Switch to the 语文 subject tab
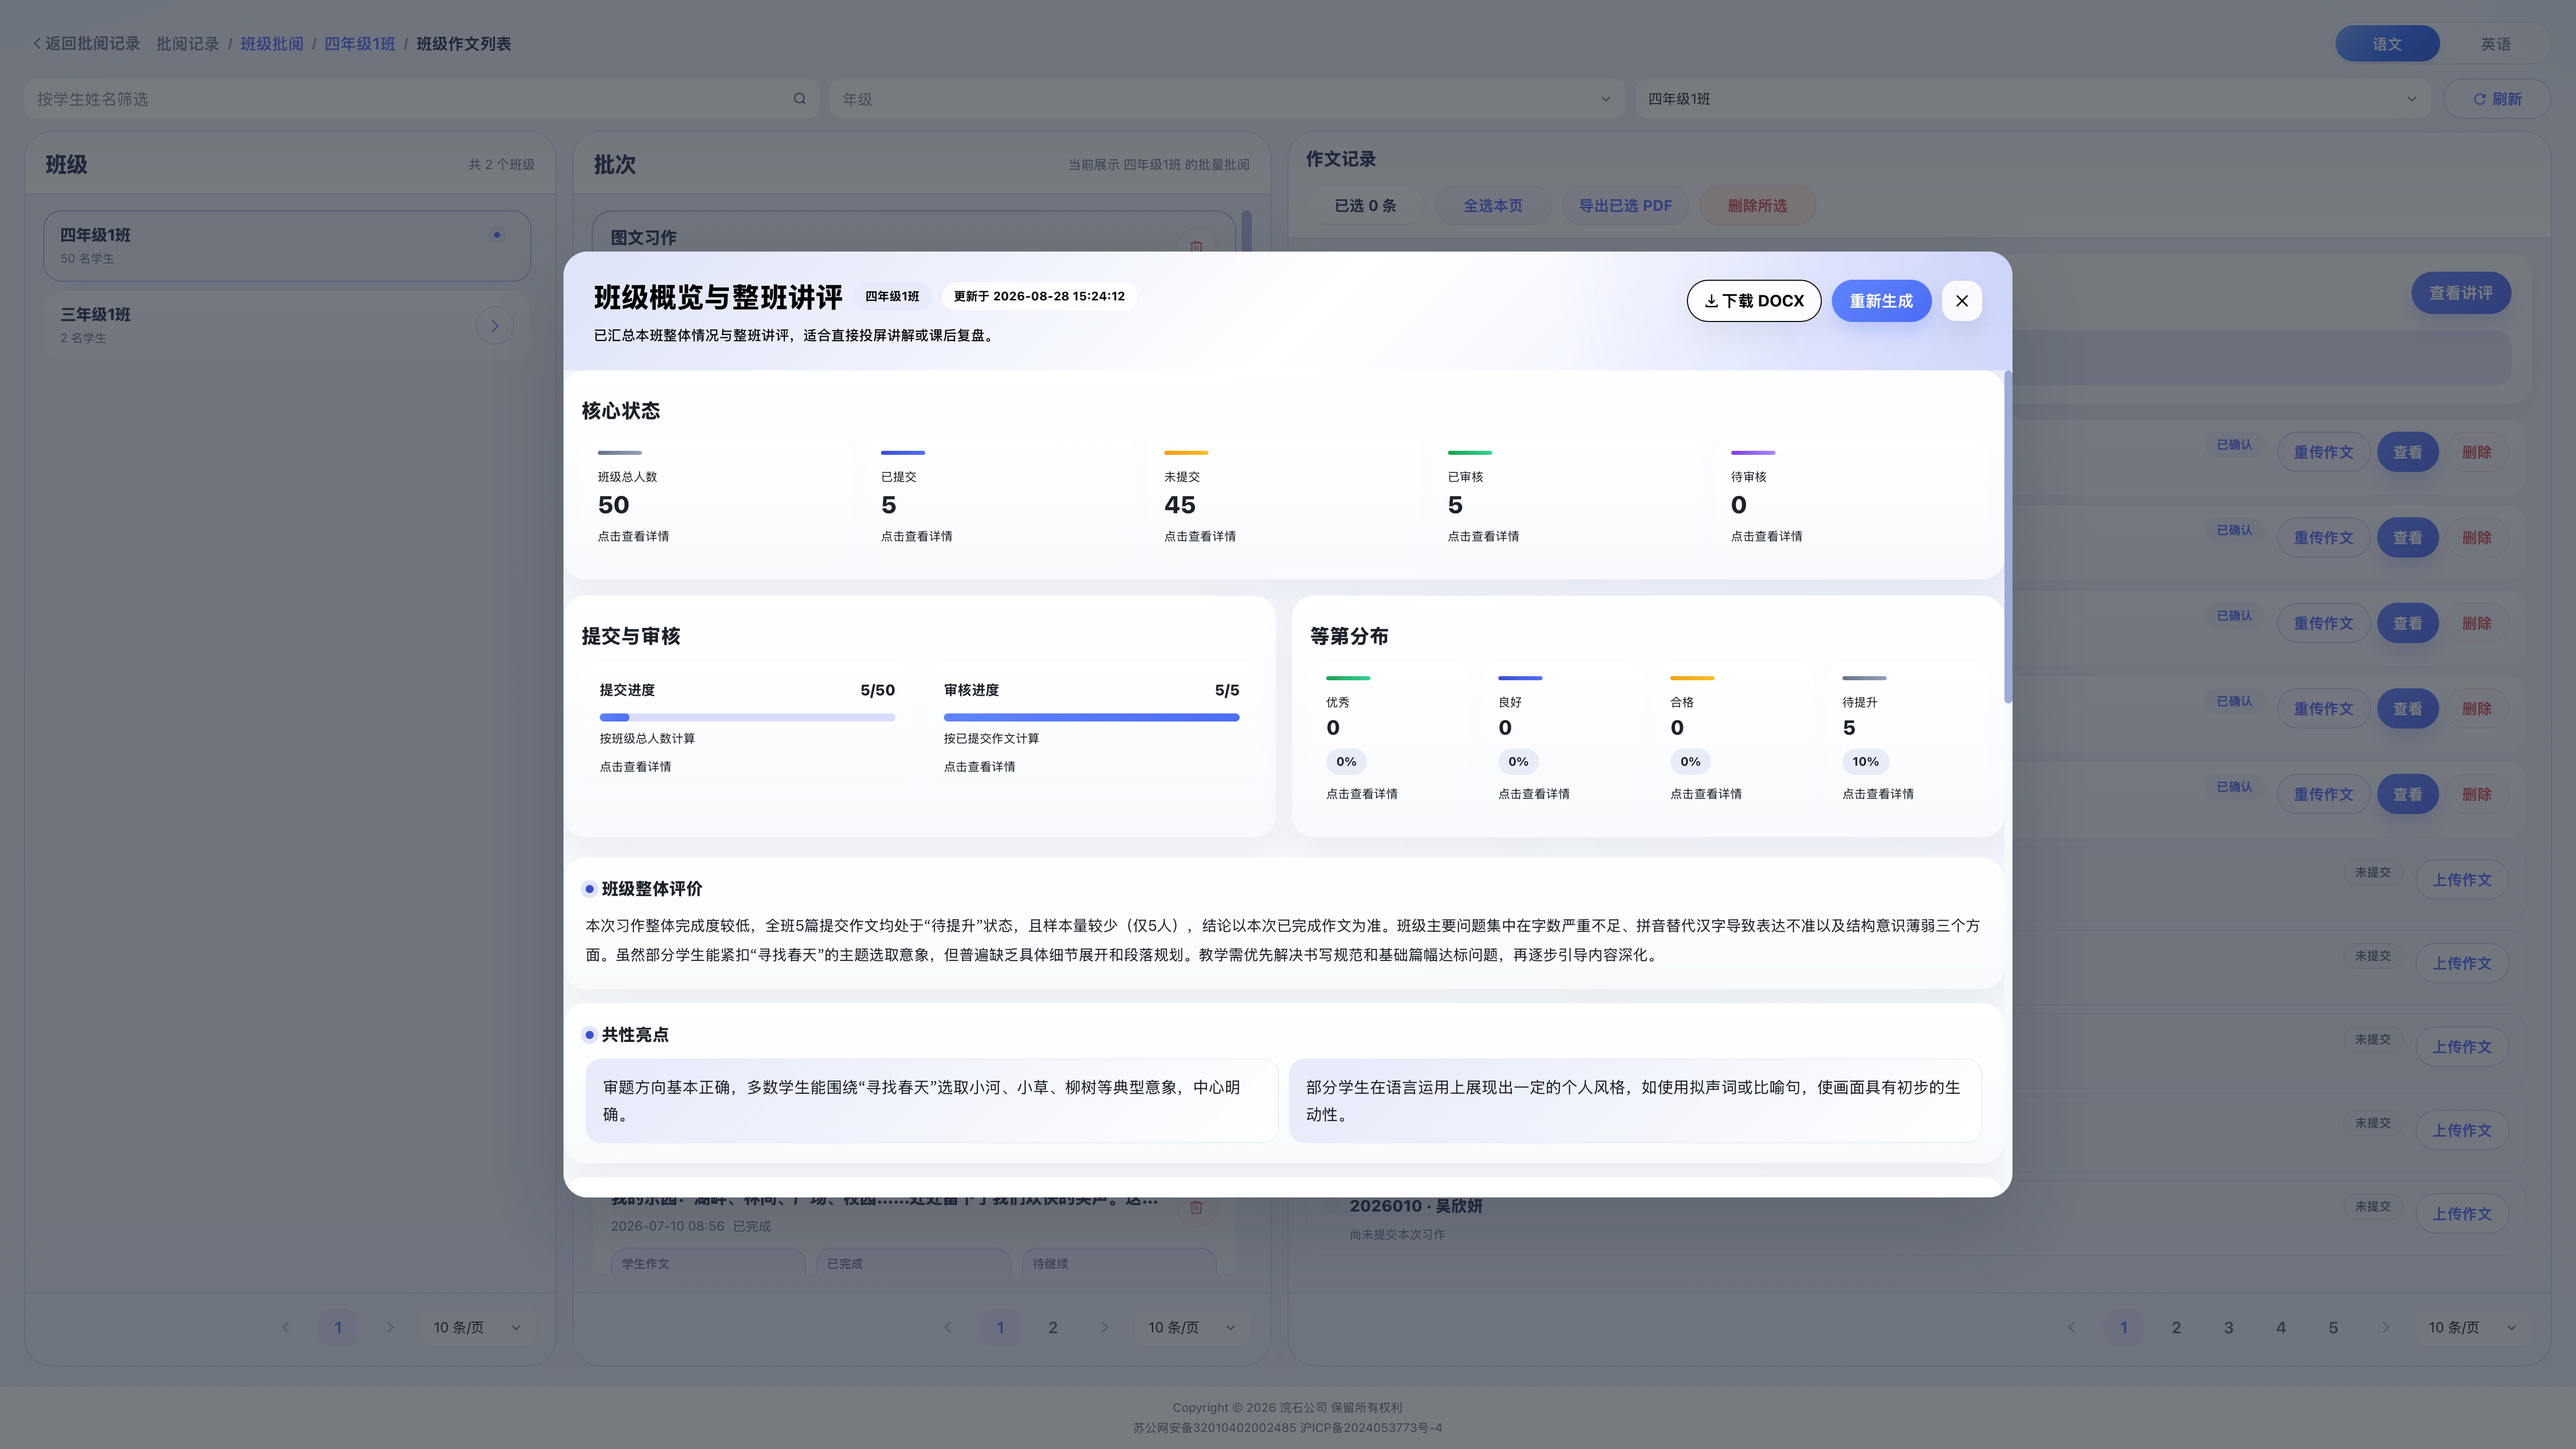Screen dimensions: 2576x1449 tap(2387, 44)
